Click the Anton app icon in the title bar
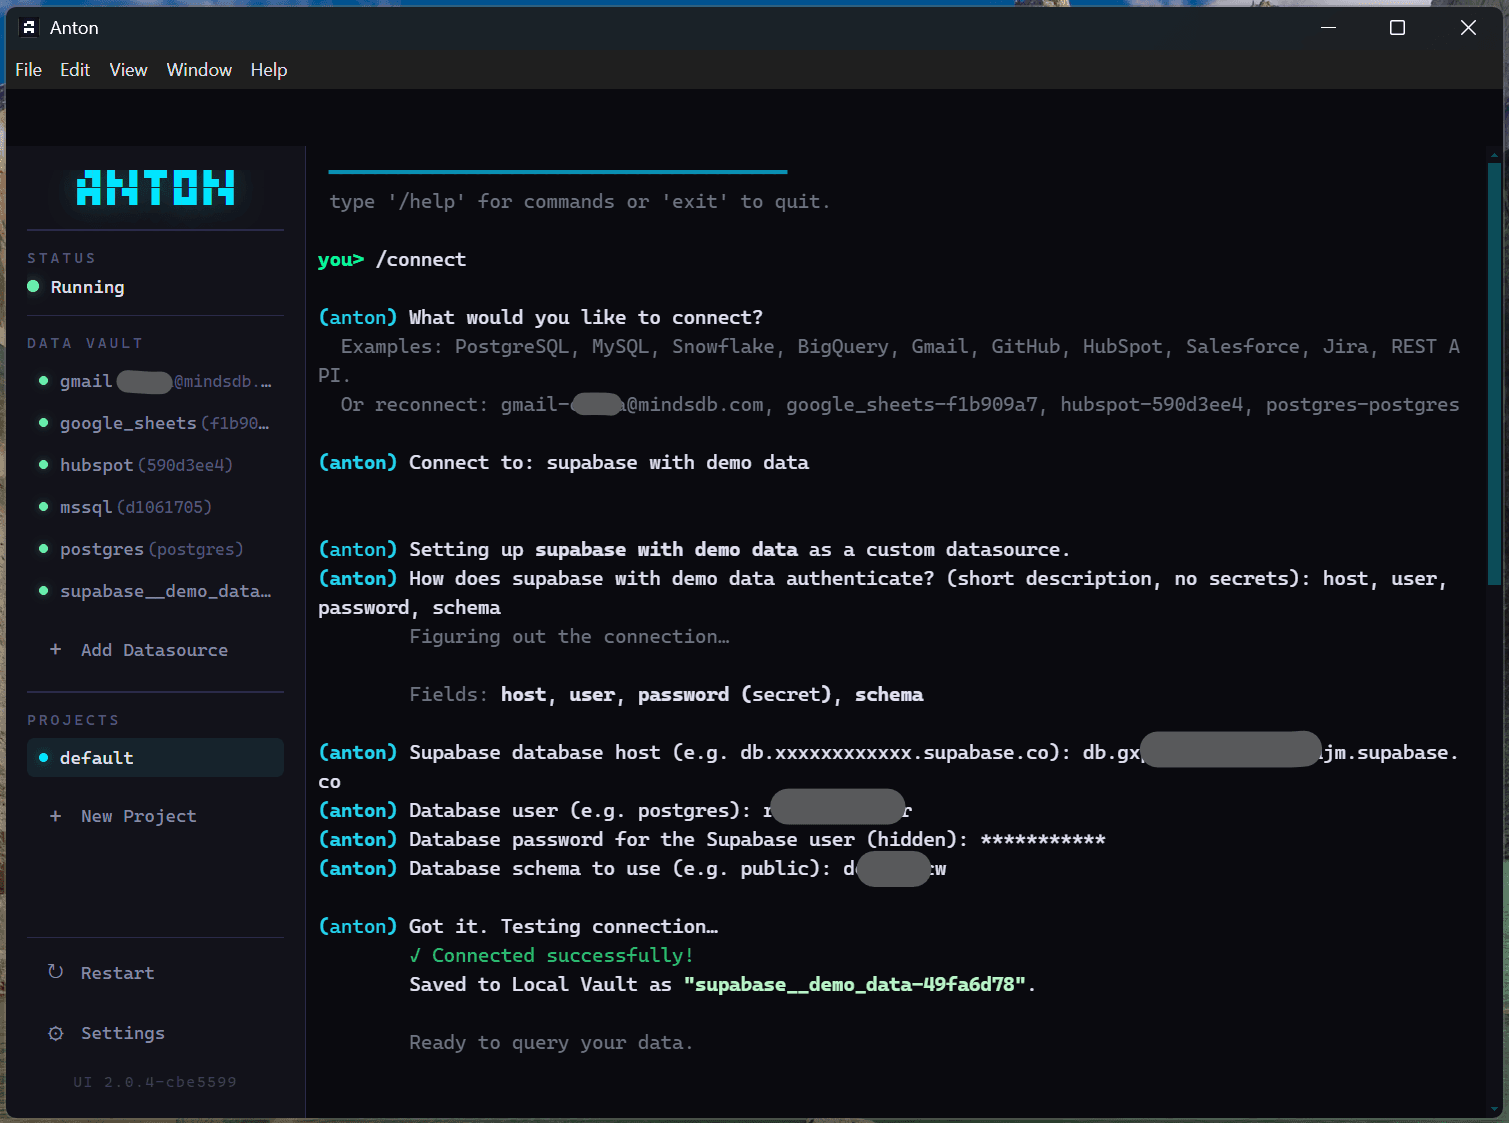 tap(29, 27)
